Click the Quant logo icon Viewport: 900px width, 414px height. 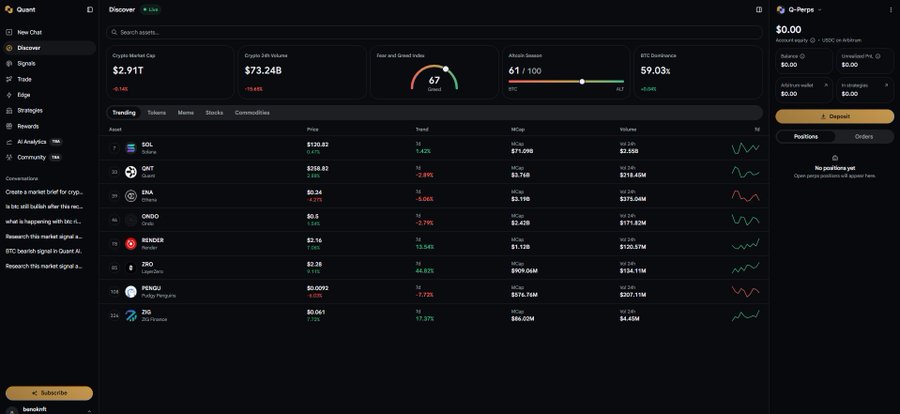pos(9,10)
